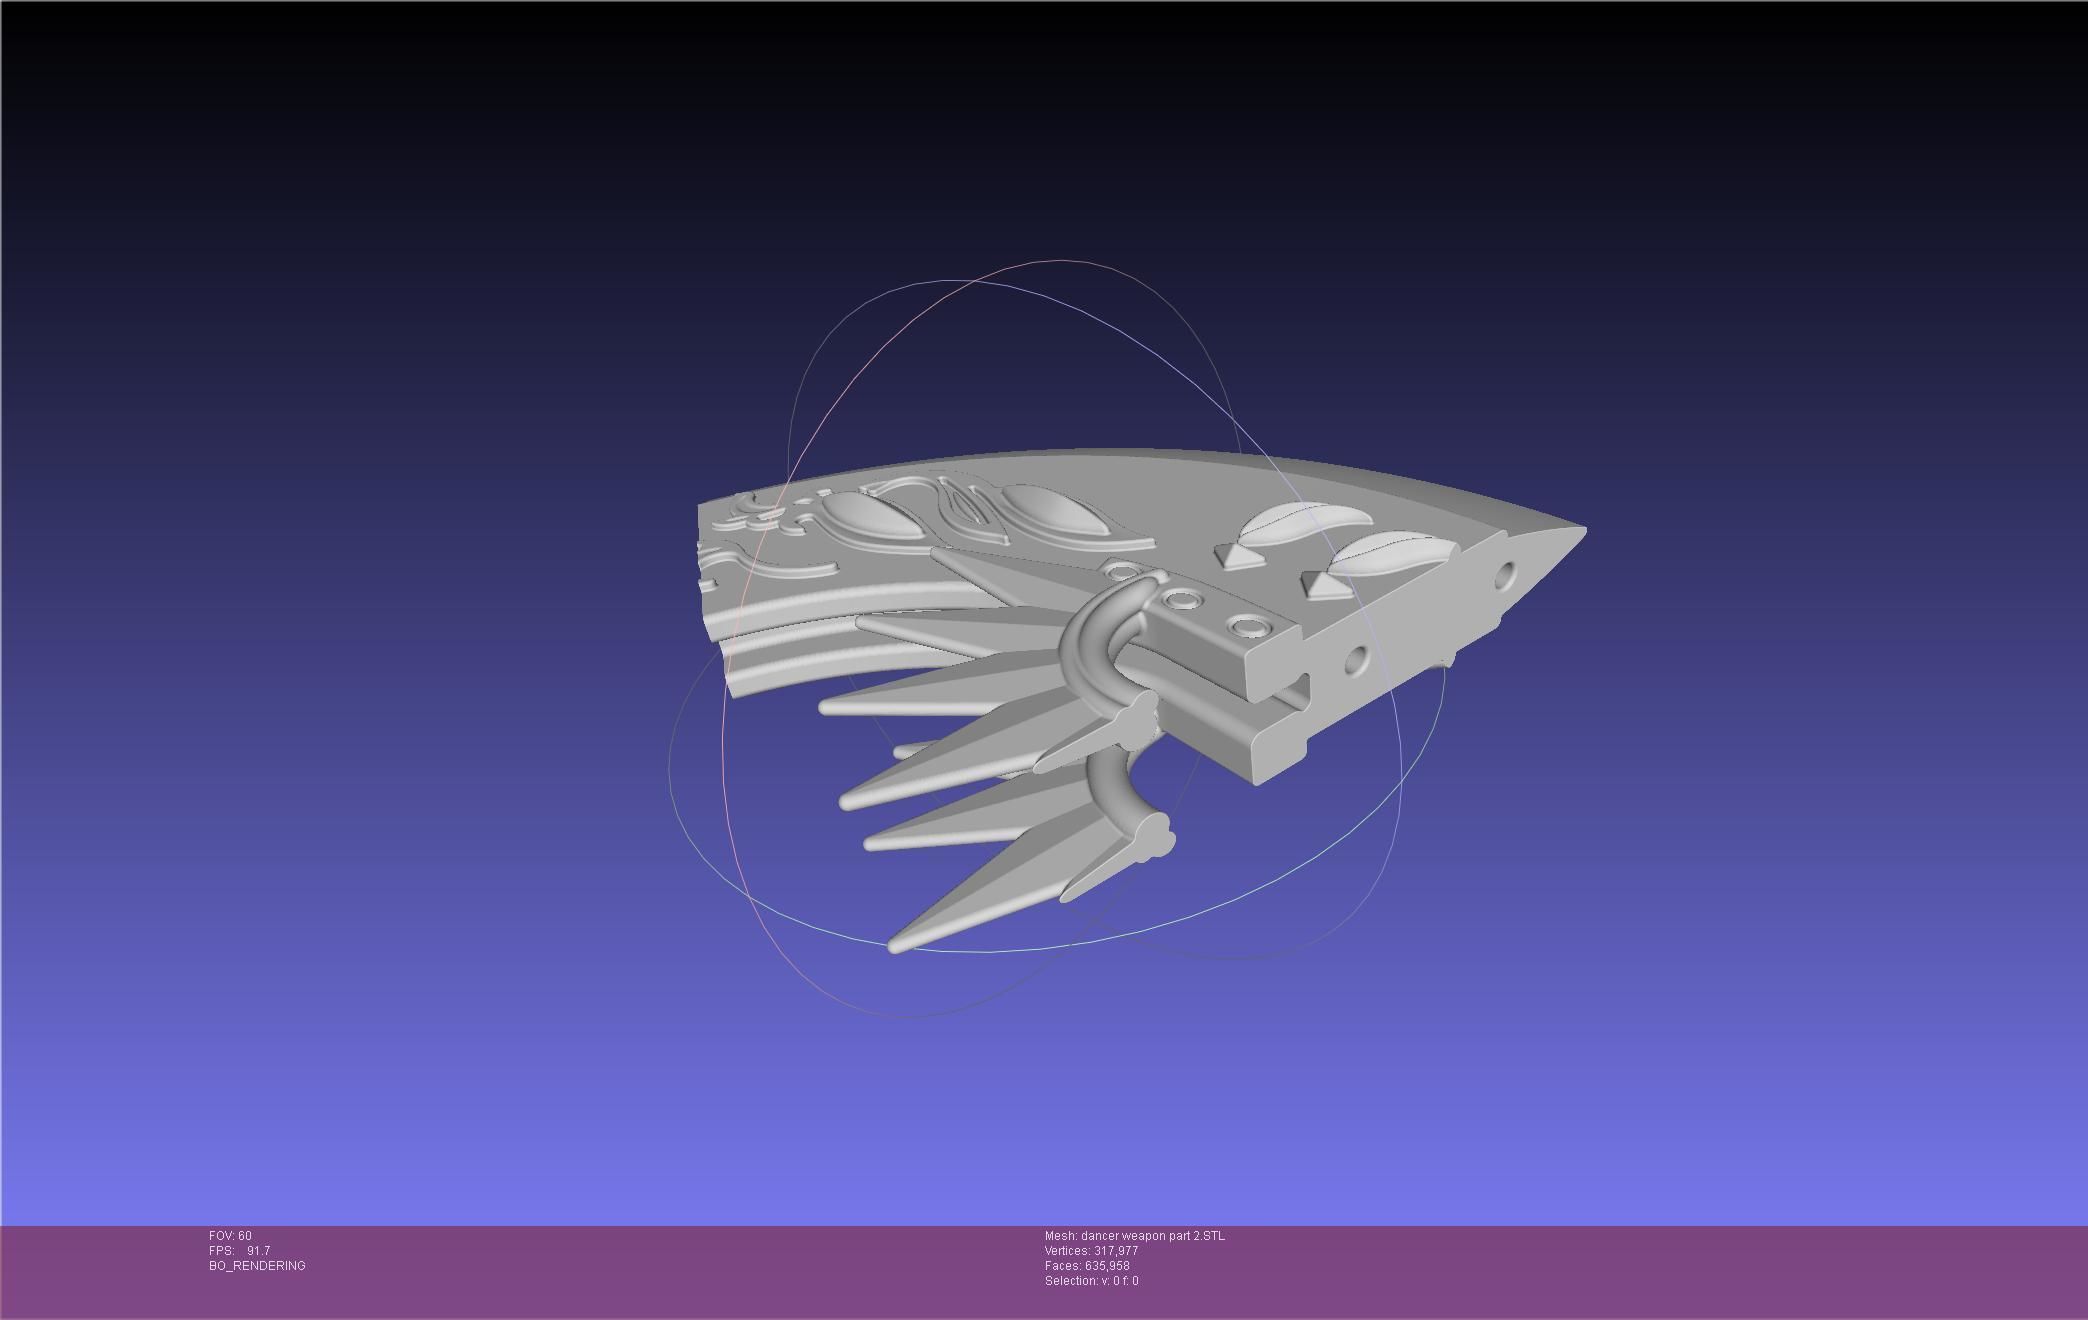This screenshot has width=2088, height=1320.
Task: Click the BO_RENDERING status text
Action: tap(257, 1266)
